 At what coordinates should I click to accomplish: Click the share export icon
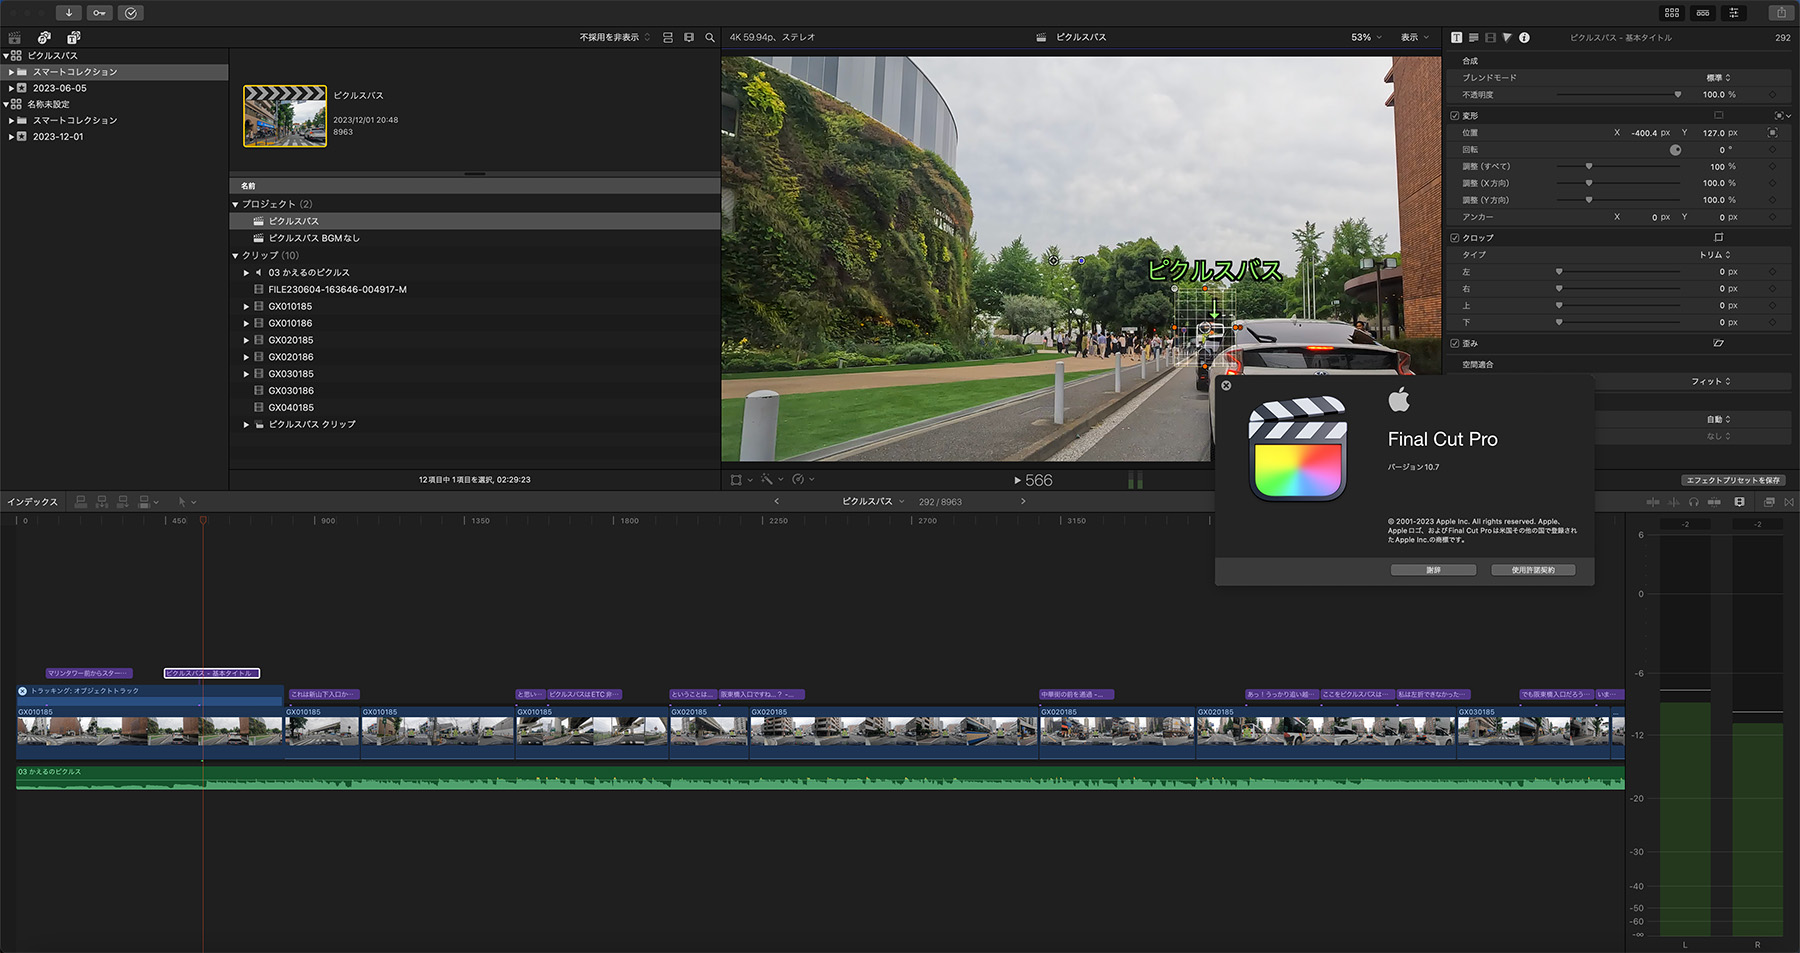(x=1781, y=13)
